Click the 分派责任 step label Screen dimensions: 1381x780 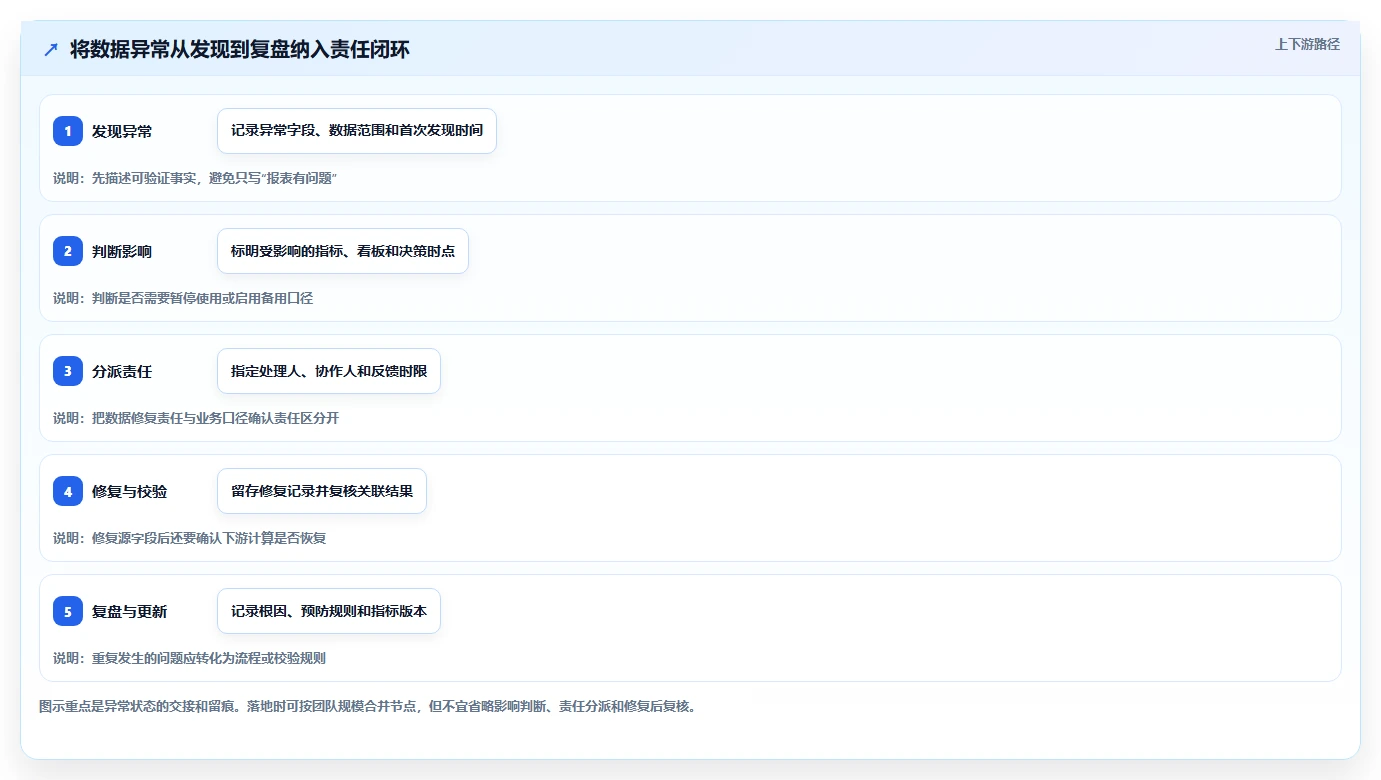point(122,371)
